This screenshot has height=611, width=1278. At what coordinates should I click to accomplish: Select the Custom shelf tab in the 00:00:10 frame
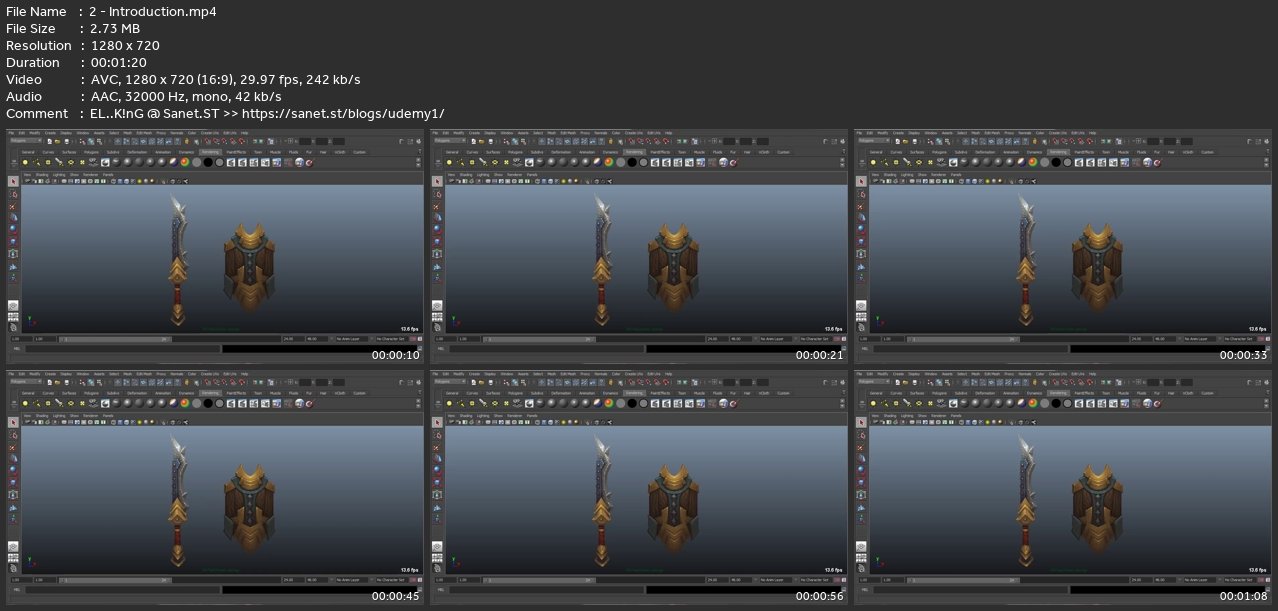[359, 152]
